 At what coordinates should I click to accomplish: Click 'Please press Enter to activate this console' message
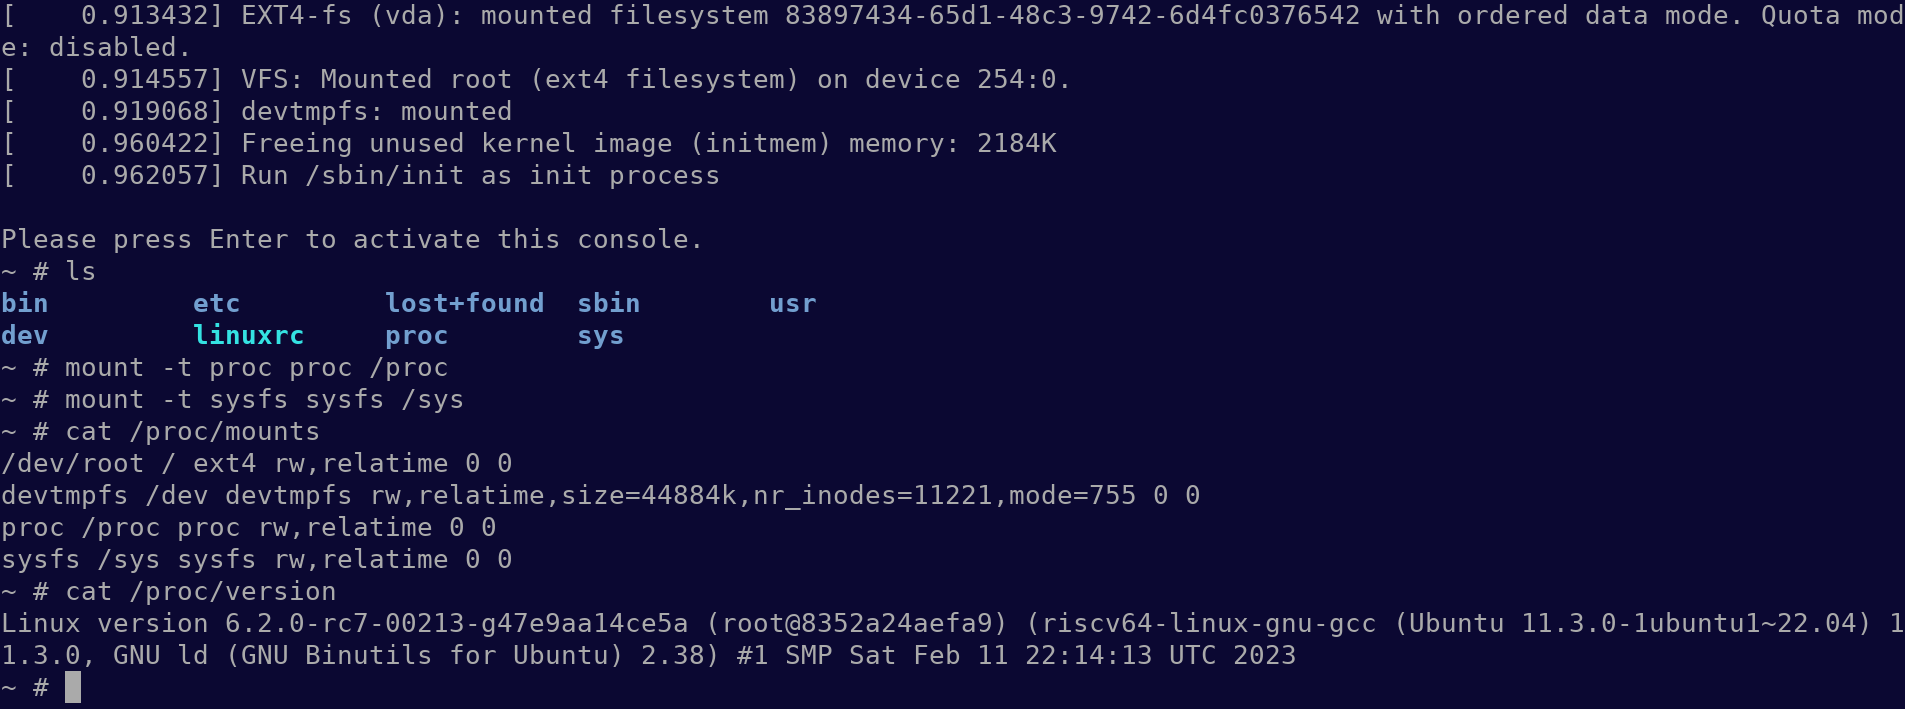click(x=352, y=239)
